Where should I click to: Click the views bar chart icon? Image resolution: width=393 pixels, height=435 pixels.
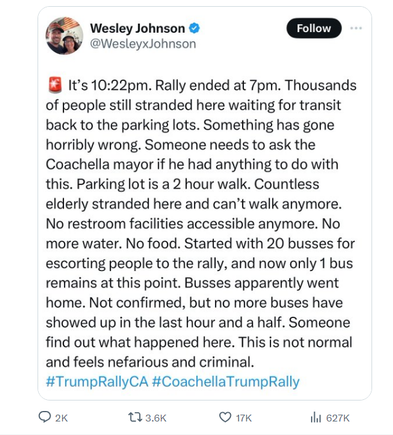click(x=315, y=417)
